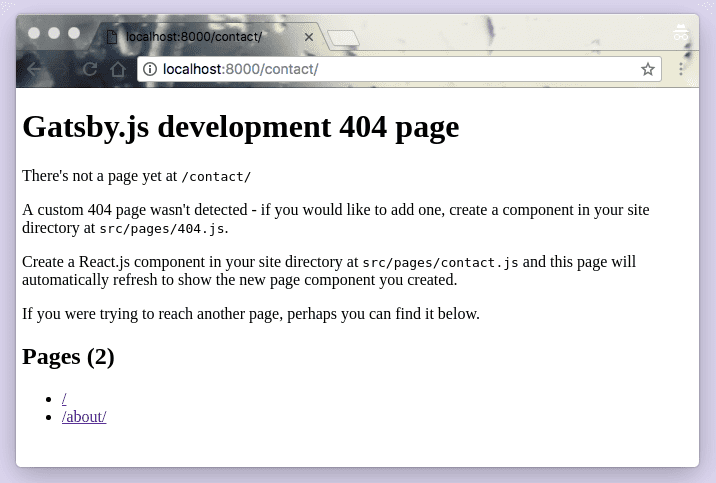Reload the page with the refresh icon
716x483 pixels.
(x=90, y=69)
